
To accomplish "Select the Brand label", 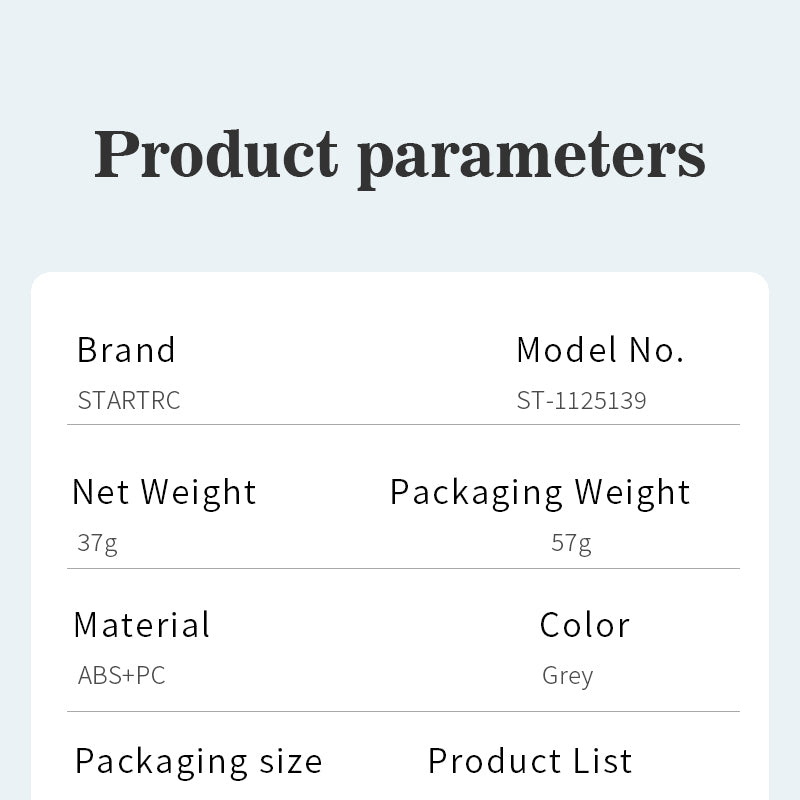I will point(126,350).
